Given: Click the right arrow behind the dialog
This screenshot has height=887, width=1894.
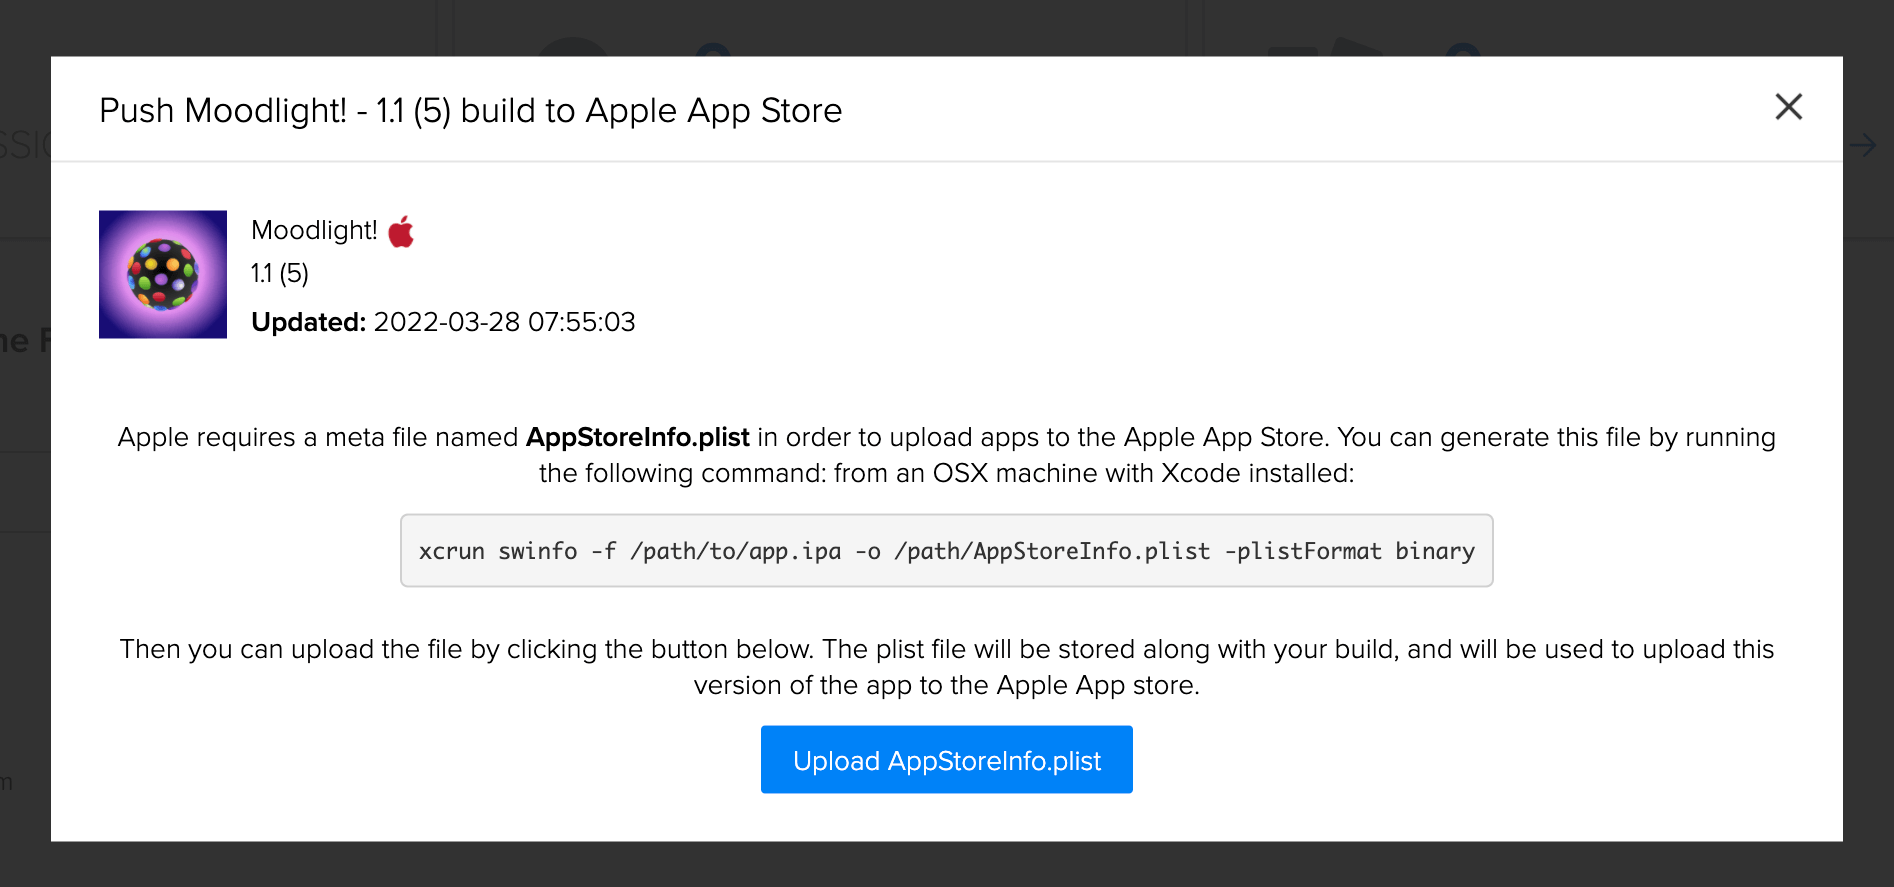Looking at the screenshot, I should click(x=1863, y=146).
